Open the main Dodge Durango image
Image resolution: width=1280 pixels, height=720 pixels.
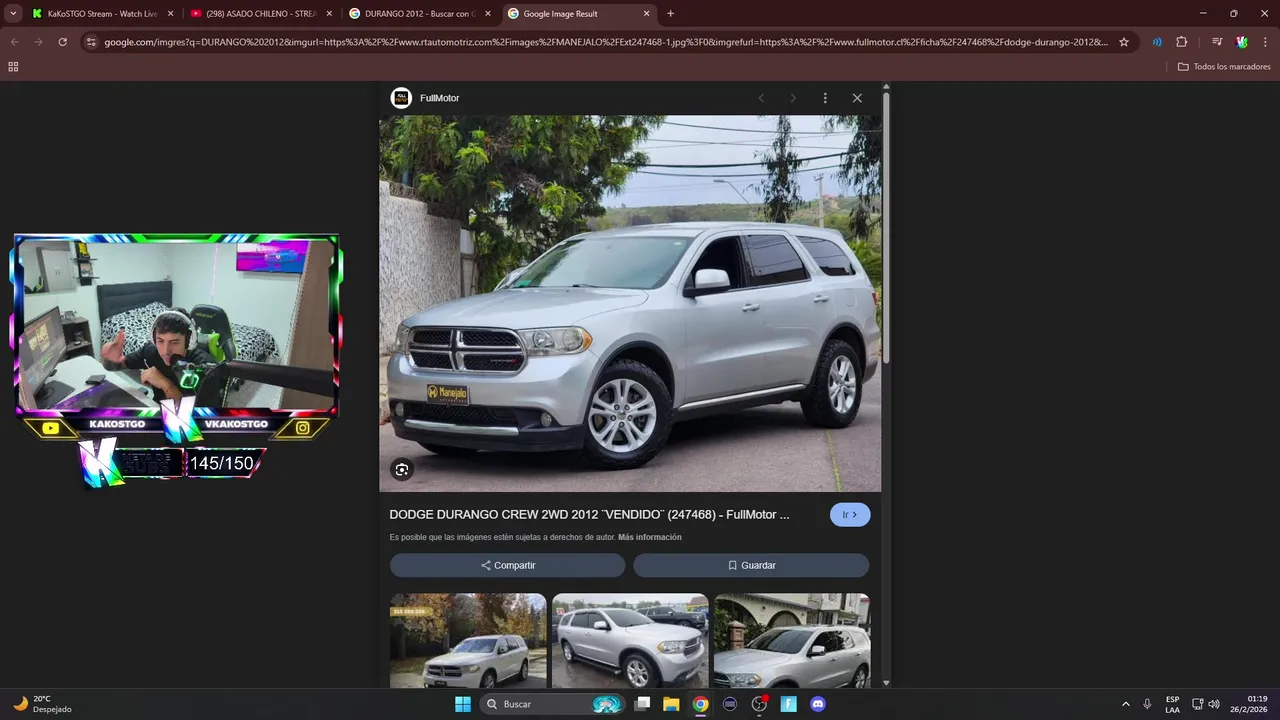click(x=630, y=303)
